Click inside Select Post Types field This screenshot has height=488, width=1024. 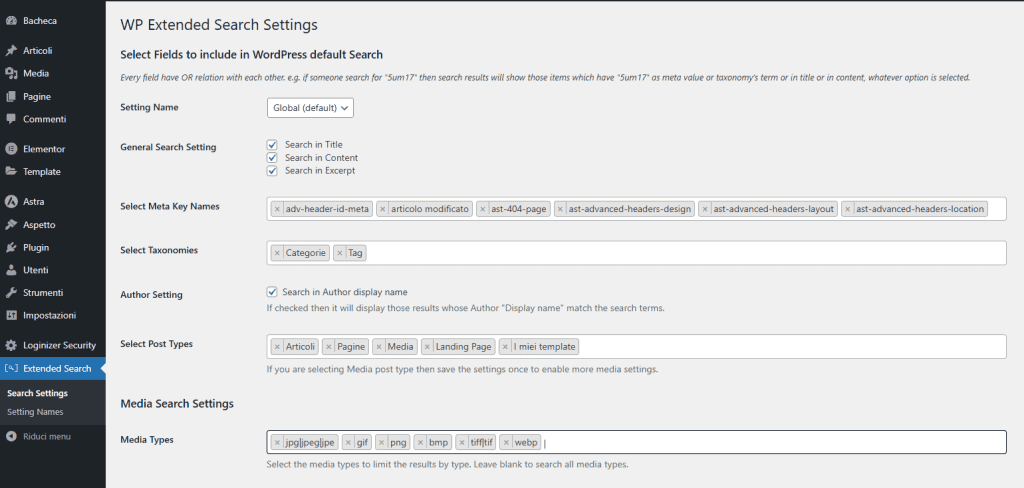(x=636, y=347)
